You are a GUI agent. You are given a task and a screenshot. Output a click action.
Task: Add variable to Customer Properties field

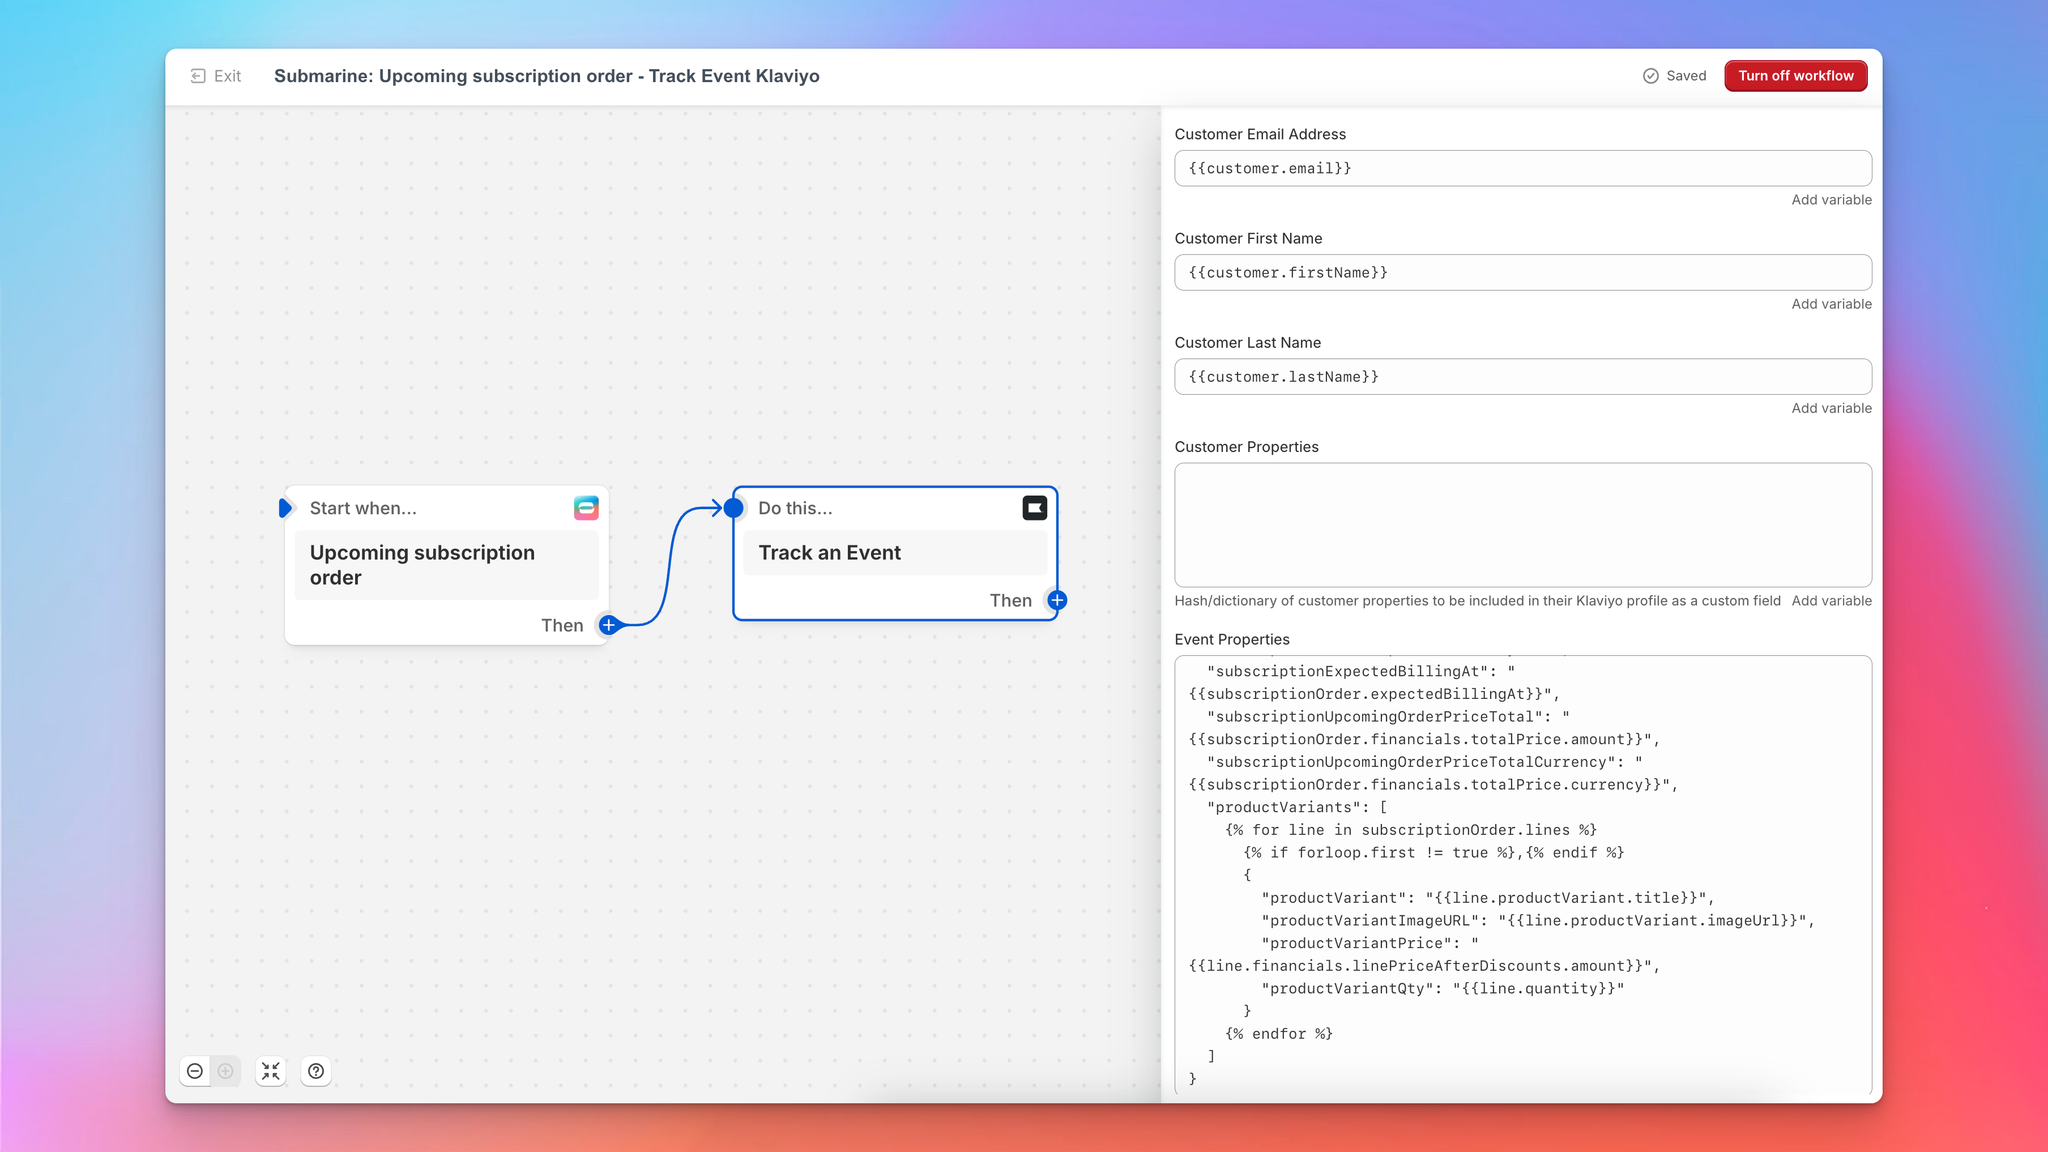1831,601
